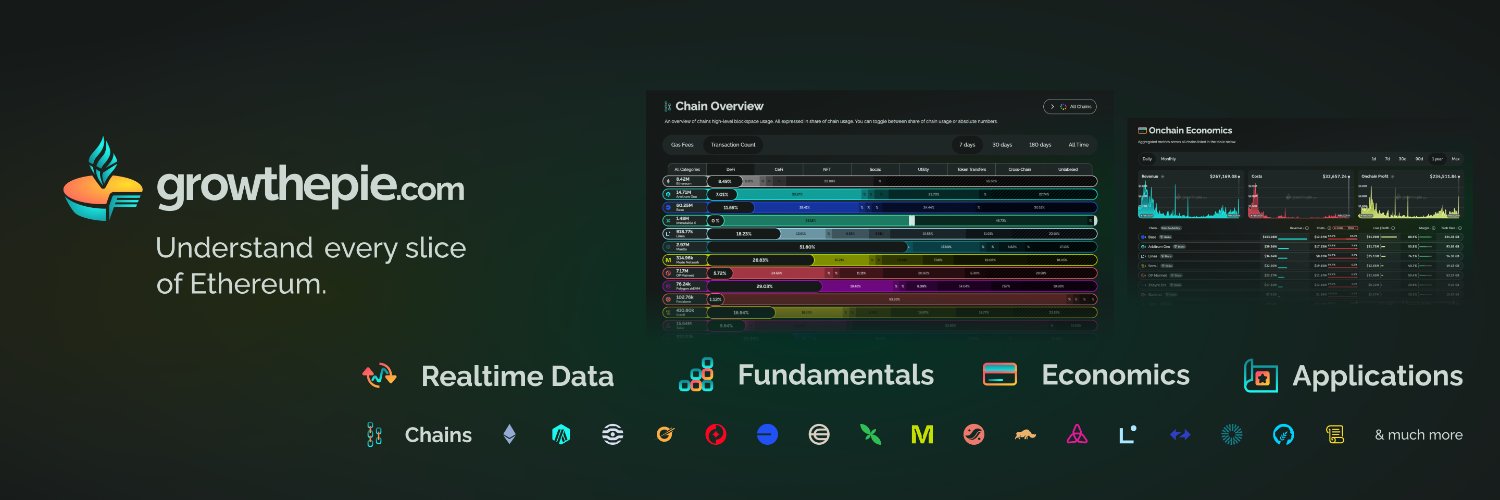Screen dimensions: 1500x500
Task: Open the Fundamentals label
Action: [x=836, y=375]
